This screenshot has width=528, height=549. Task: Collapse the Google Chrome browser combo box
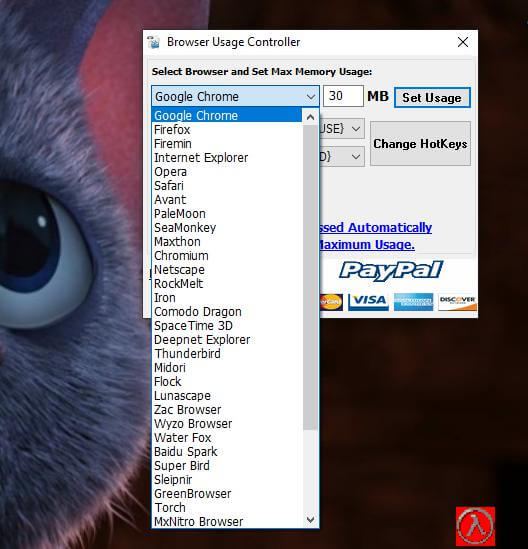235,96
